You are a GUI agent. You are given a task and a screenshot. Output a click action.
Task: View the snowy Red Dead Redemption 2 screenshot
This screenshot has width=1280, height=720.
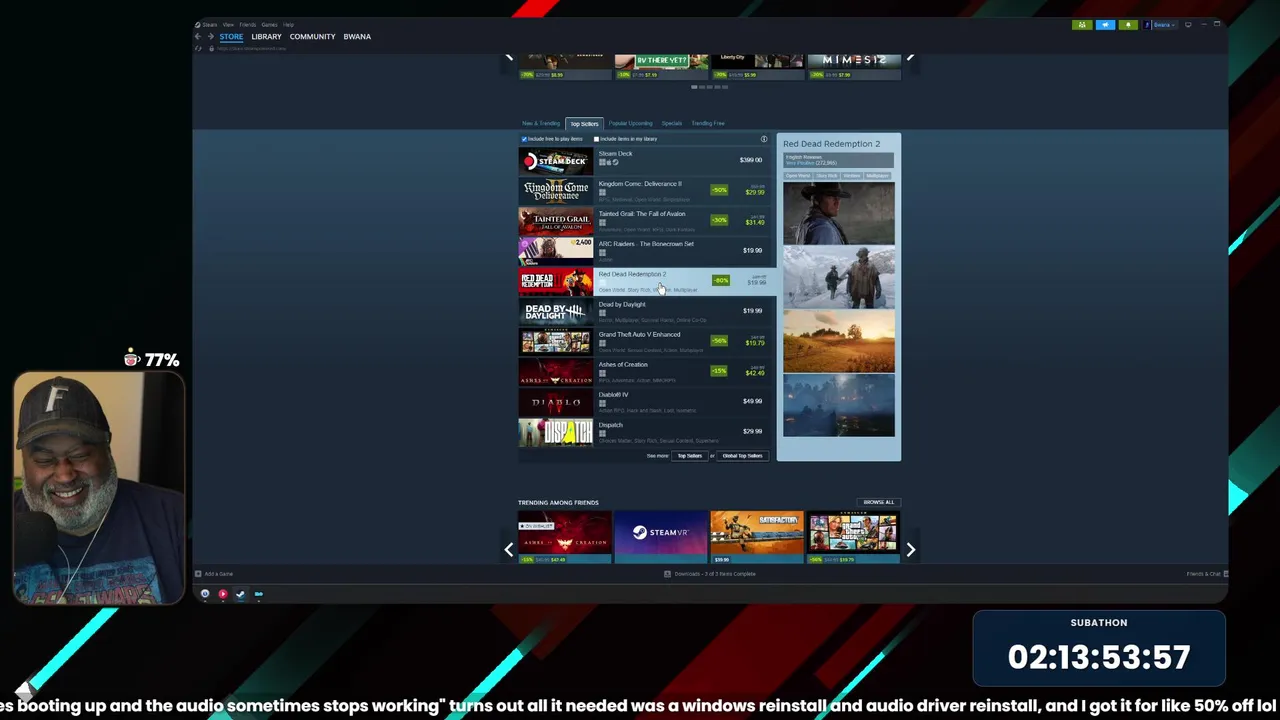click(x=838, y=277)
